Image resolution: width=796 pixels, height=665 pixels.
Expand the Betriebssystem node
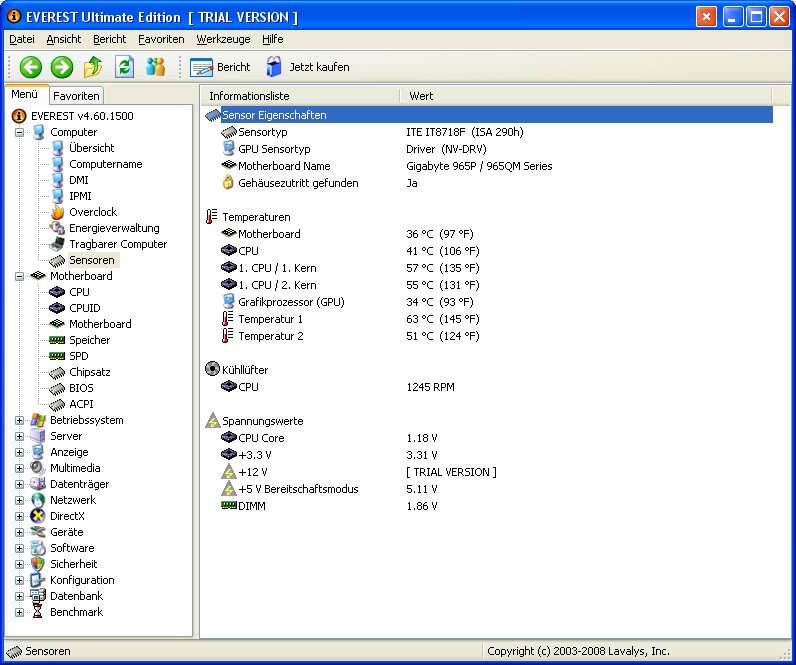(19, 420)
